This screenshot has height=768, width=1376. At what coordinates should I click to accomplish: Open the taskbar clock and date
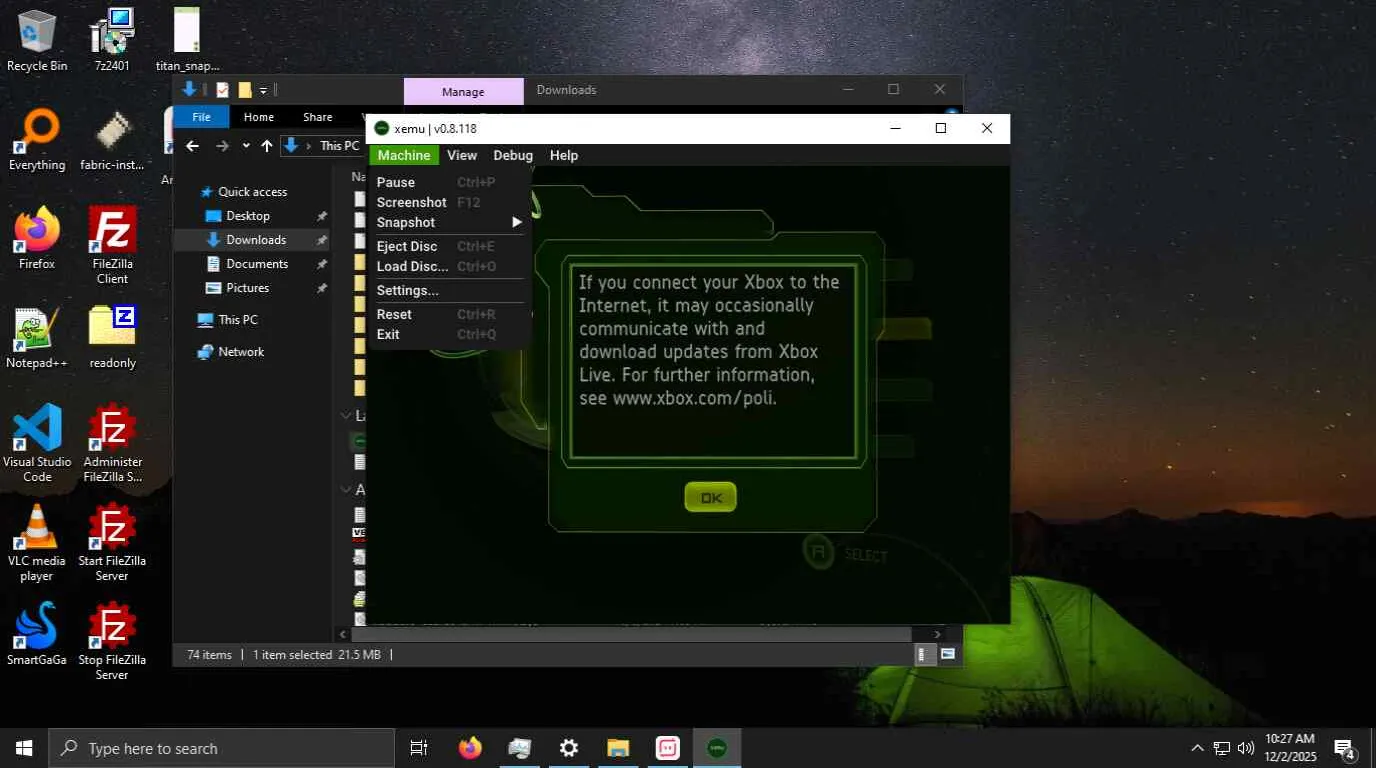(x=1290, y=748)
